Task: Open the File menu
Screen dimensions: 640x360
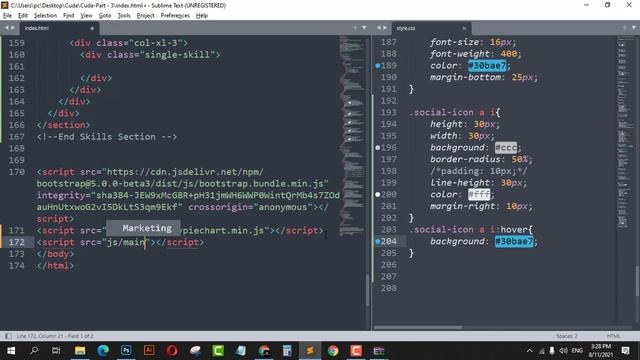Action: click(7, 16)
